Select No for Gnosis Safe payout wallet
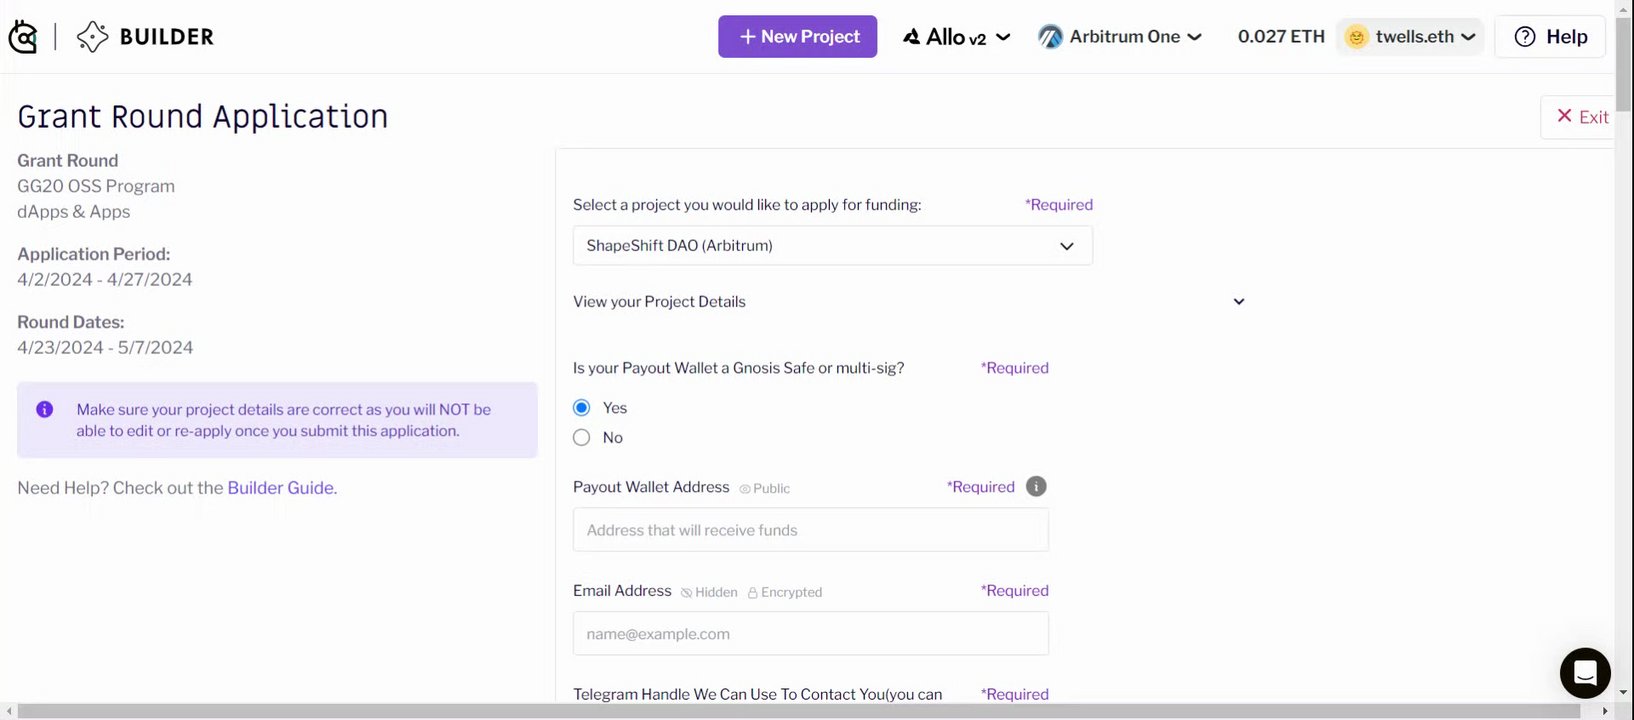Screen dimensions: 1634x720 tap(582, 438)
